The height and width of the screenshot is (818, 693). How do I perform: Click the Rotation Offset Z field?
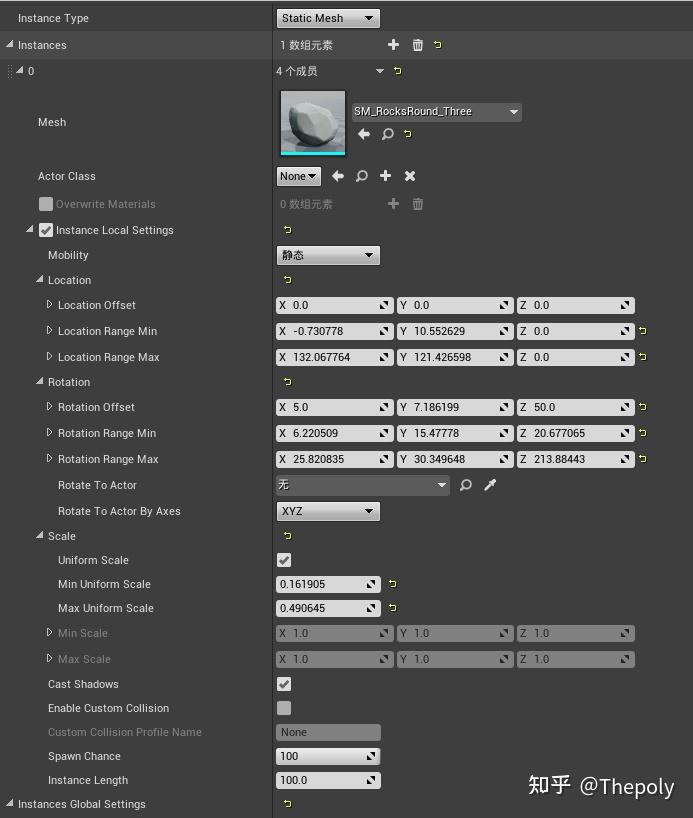(576, 407)
